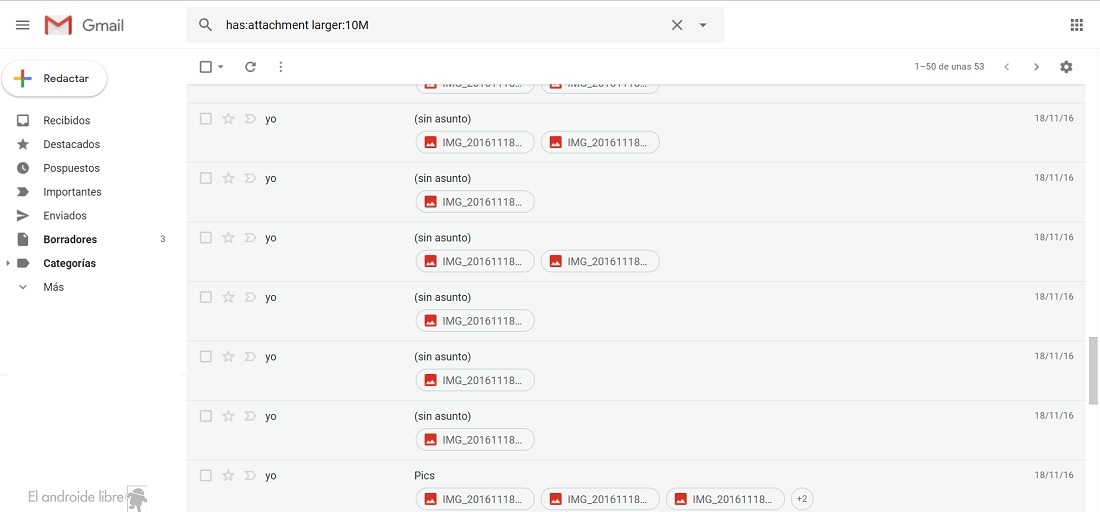Open the Google apps grid icon
1100x512 pixels.
tap(1076, 25)
